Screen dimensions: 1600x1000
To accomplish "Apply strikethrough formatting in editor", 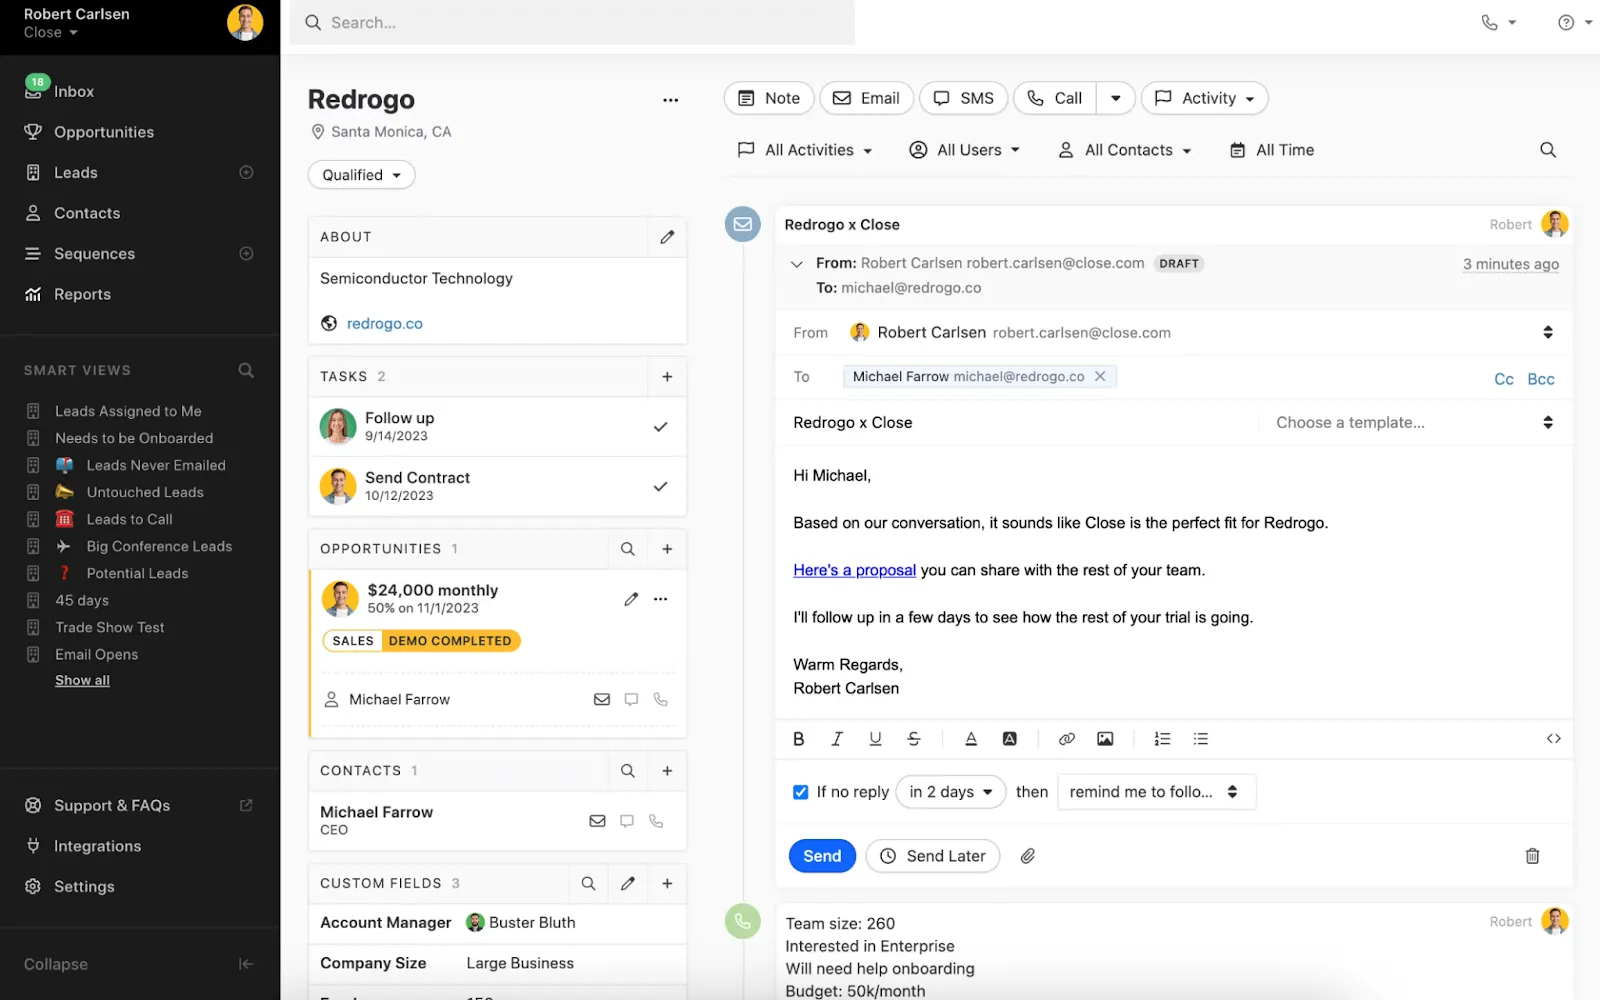I will click(x=913, y=739).
